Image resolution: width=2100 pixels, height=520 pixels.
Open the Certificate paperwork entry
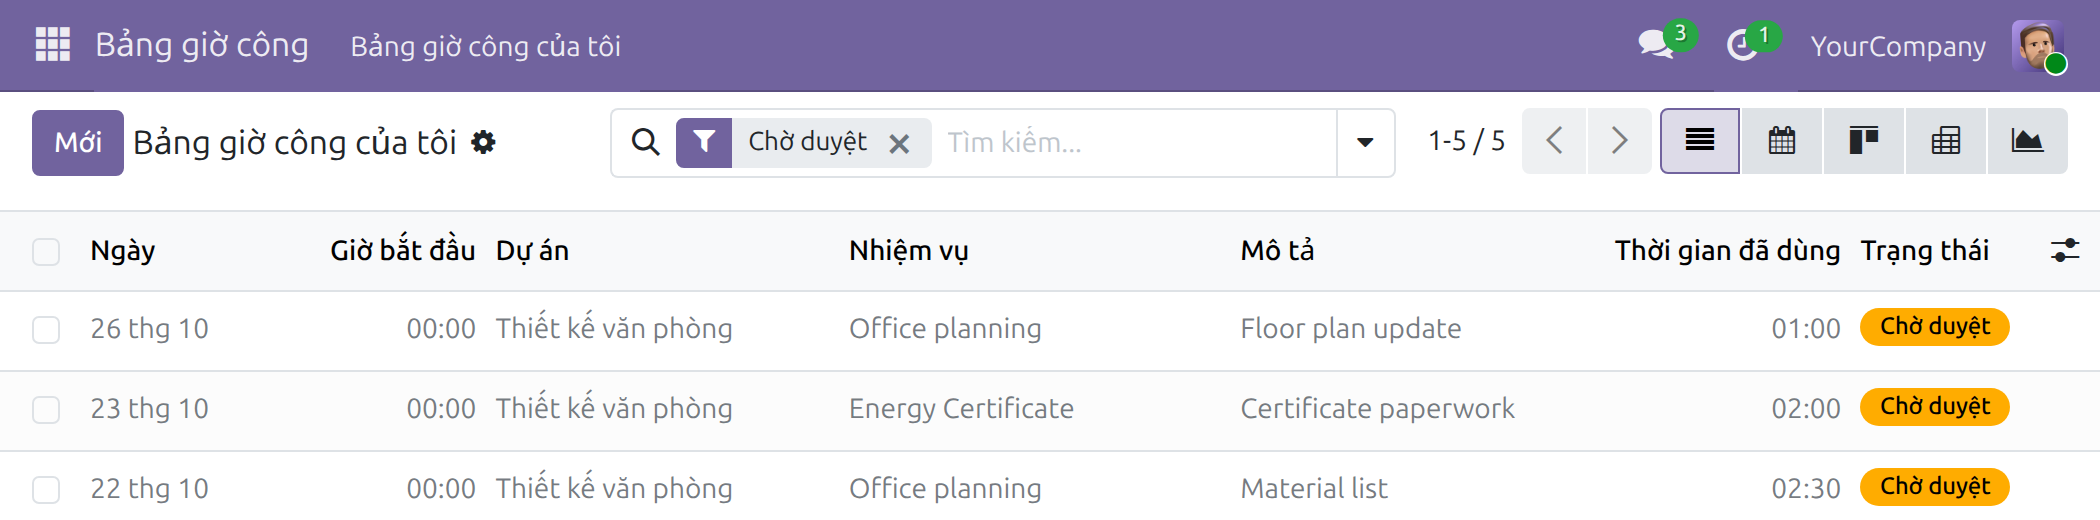tap(1378, 409)
